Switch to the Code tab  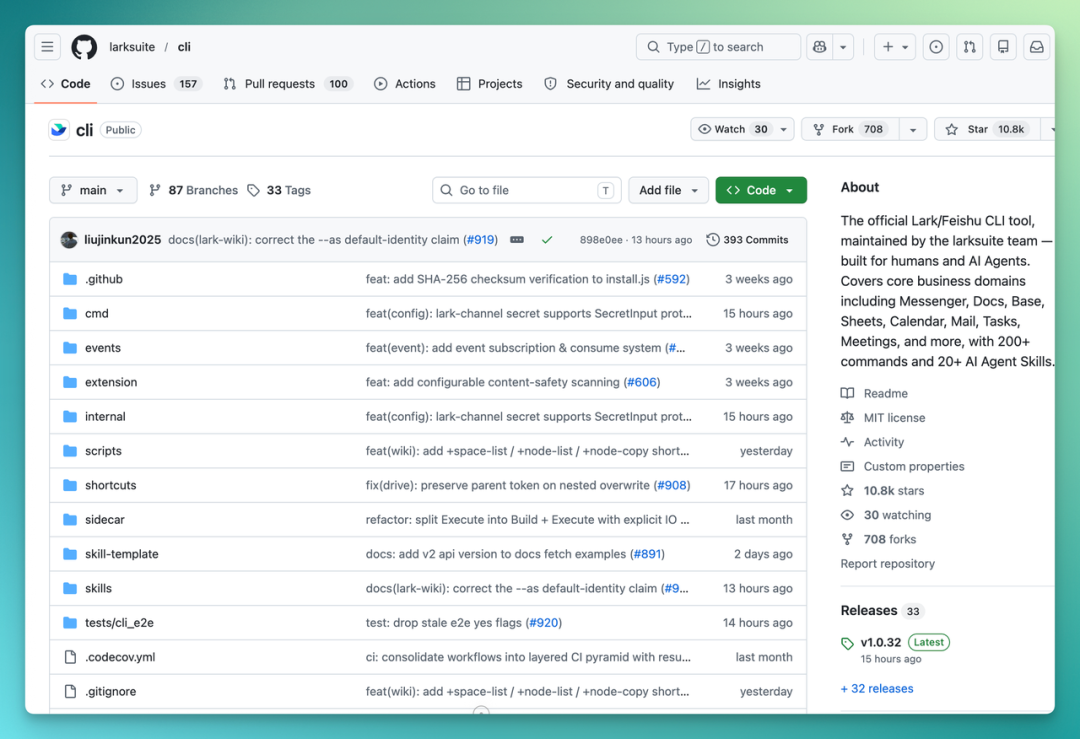click(66, 84)
